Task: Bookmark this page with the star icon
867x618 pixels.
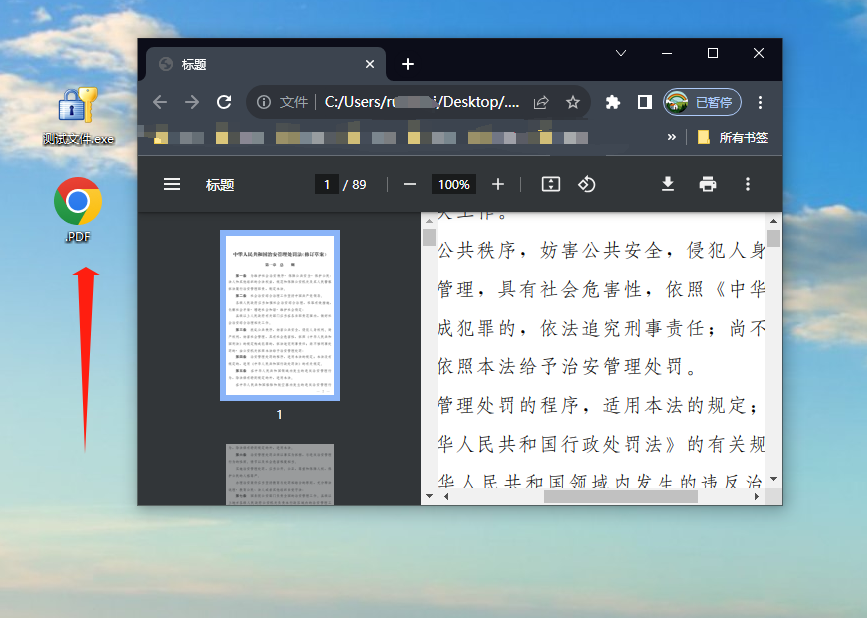Action: point(573,102)
